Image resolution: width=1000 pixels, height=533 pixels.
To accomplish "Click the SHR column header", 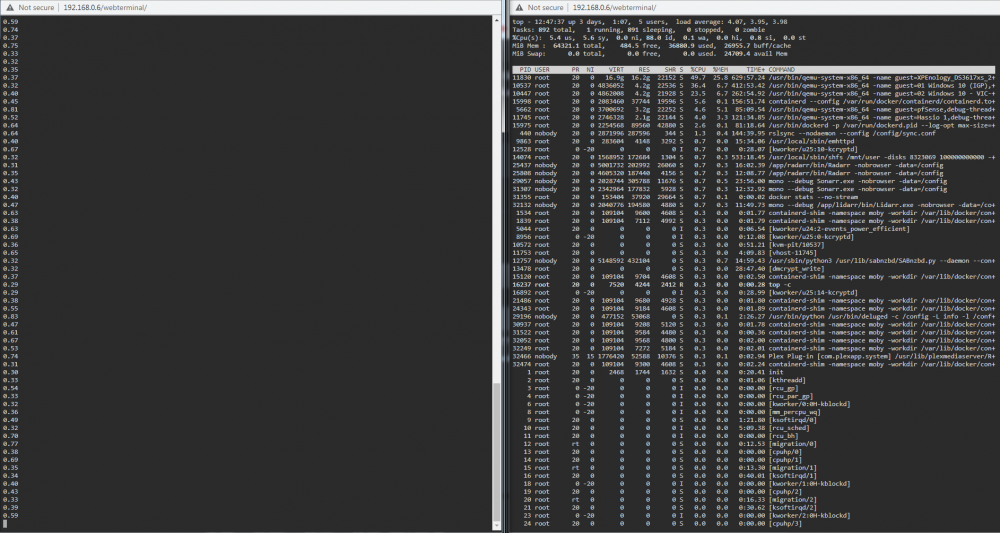I will pos(670,69).
